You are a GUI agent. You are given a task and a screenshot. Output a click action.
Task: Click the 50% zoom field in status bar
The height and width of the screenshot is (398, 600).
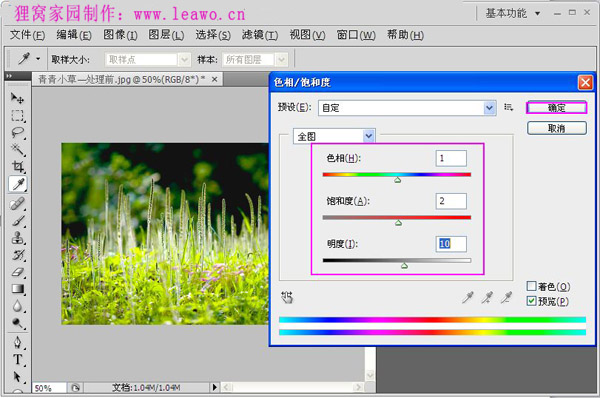pos(49,388)
